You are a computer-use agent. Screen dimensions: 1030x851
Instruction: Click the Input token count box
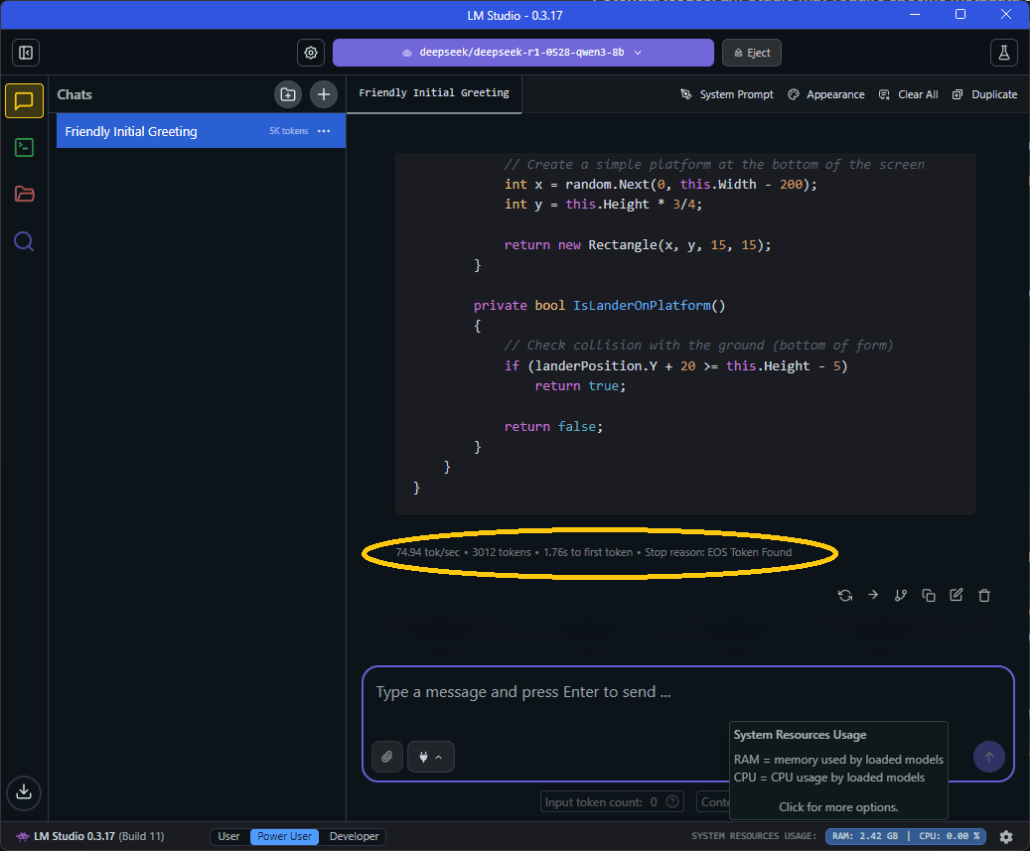612,802
